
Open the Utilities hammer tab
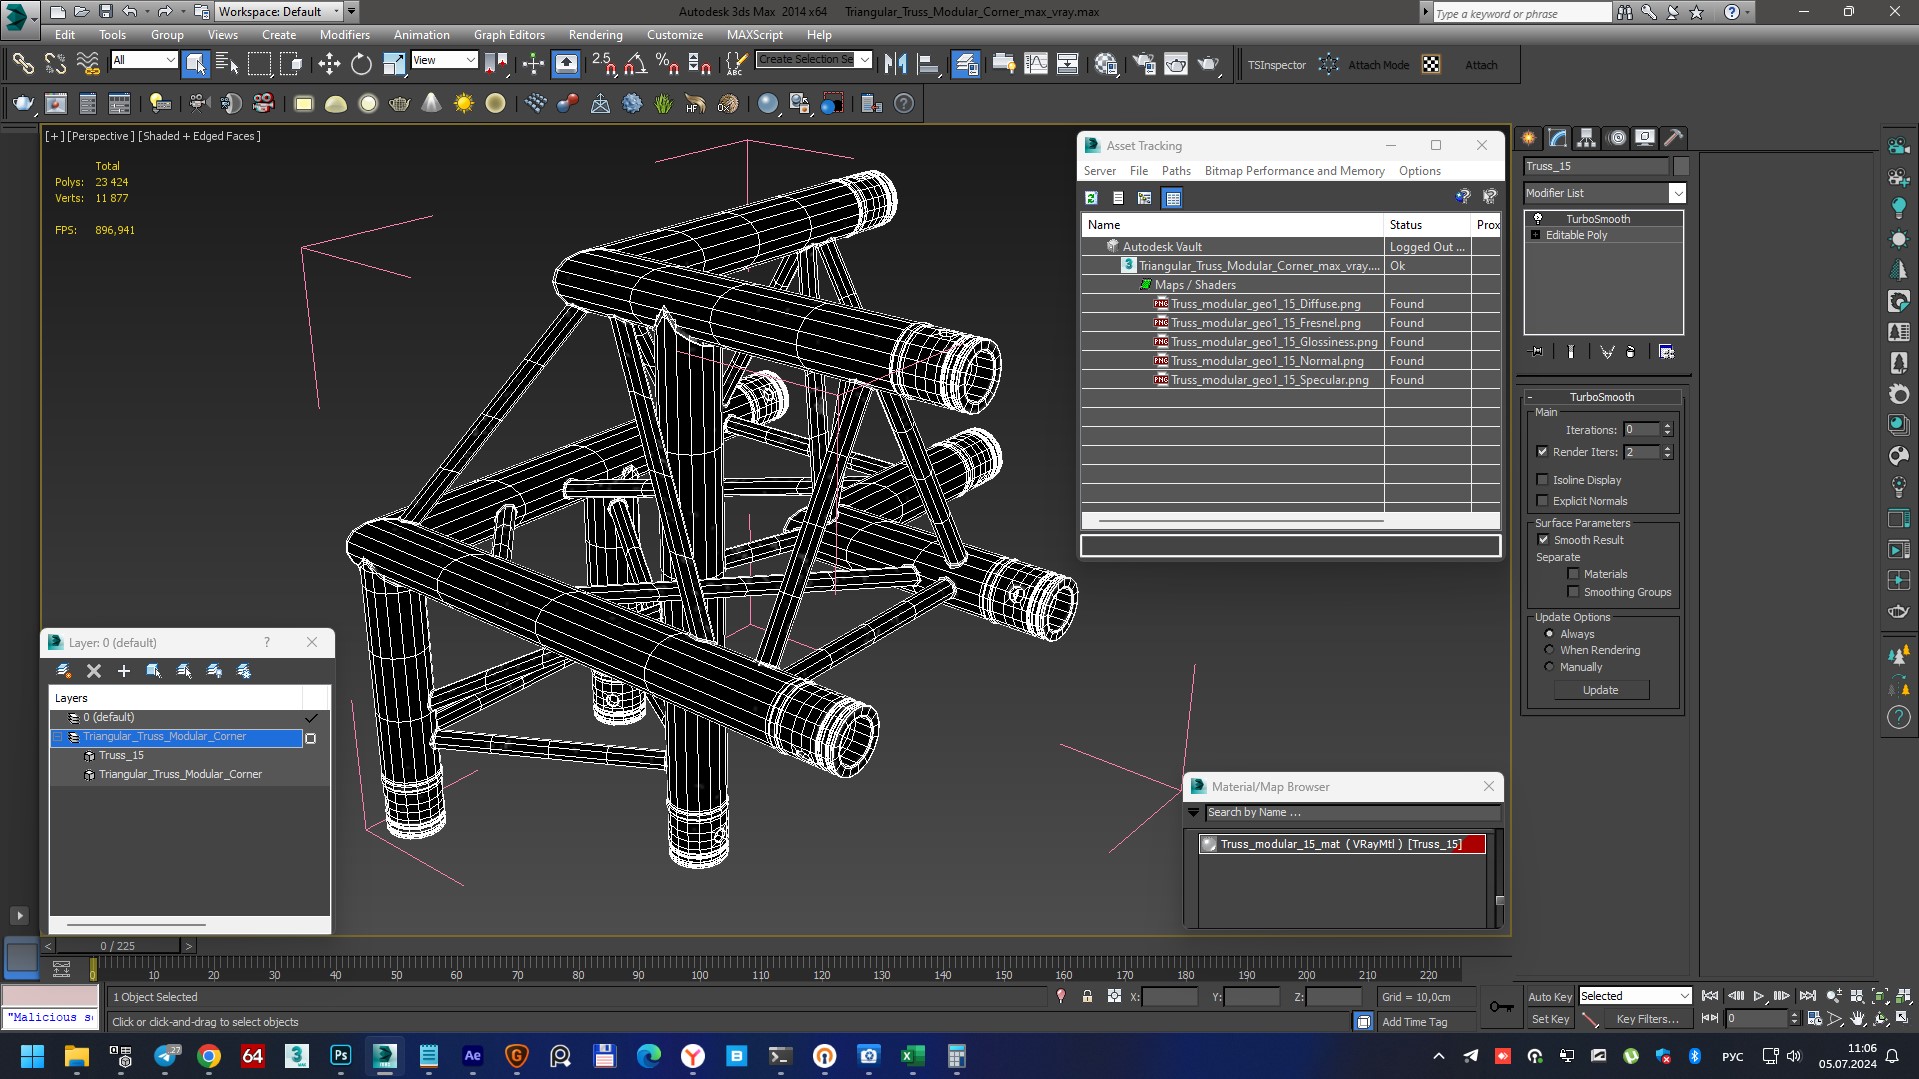pos(1674,138)
